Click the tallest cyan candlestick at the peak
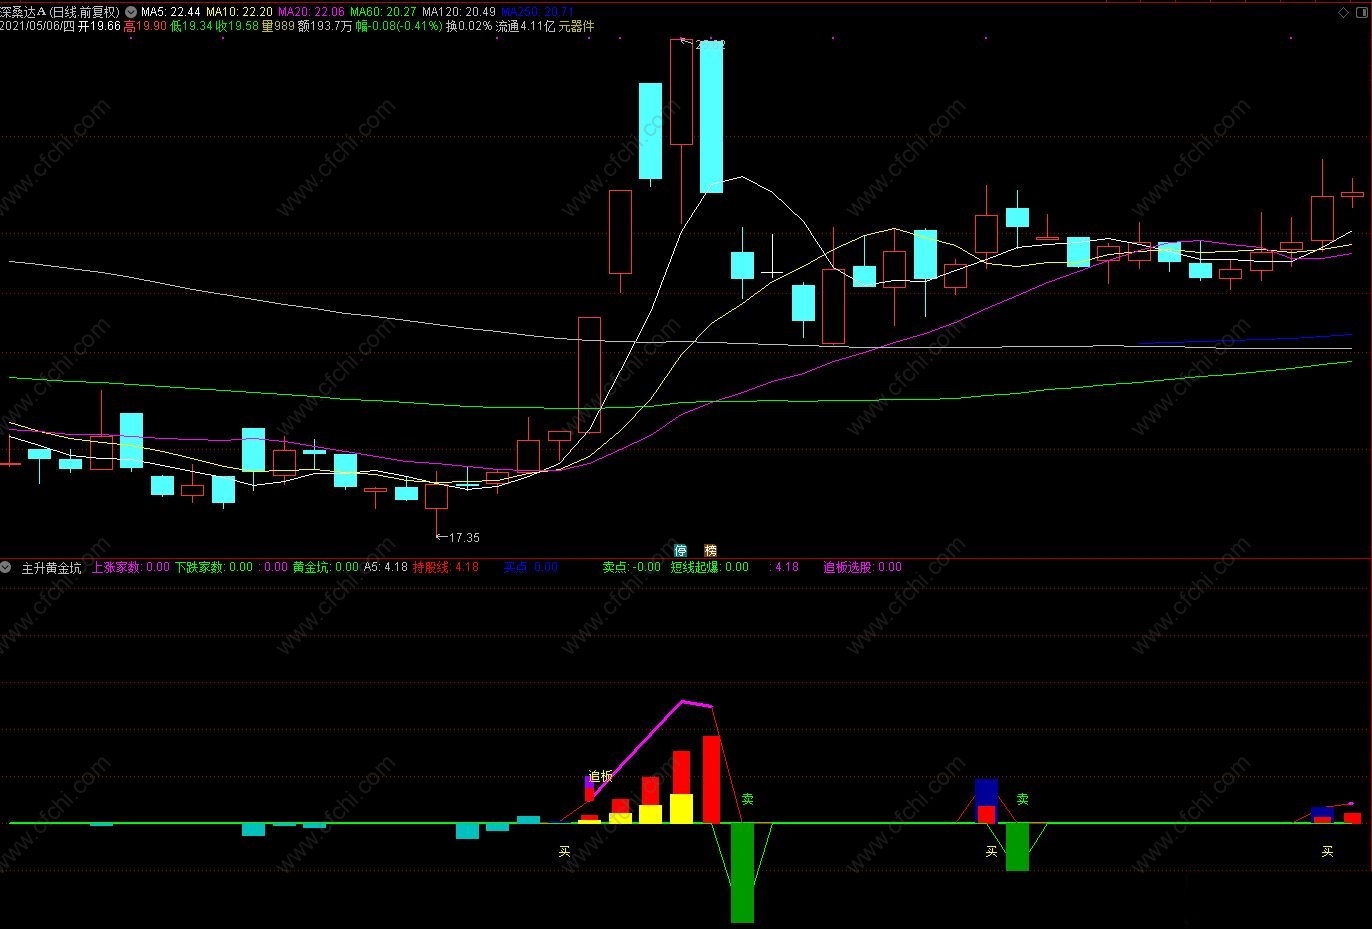Image resolution: width=1372 pixels, height=929 pixels. pos(711,118)
